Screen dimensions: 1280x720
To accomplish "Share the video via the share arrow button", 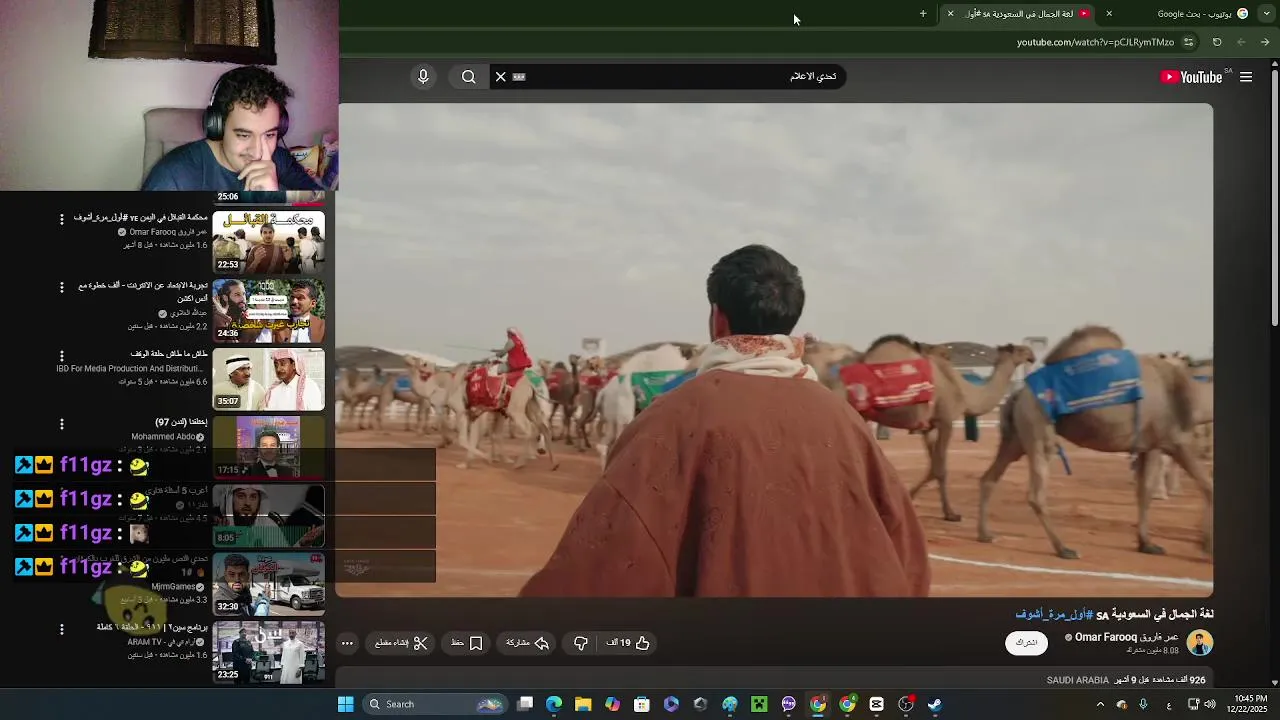I will pyautogui.click(x=528, y=643).
